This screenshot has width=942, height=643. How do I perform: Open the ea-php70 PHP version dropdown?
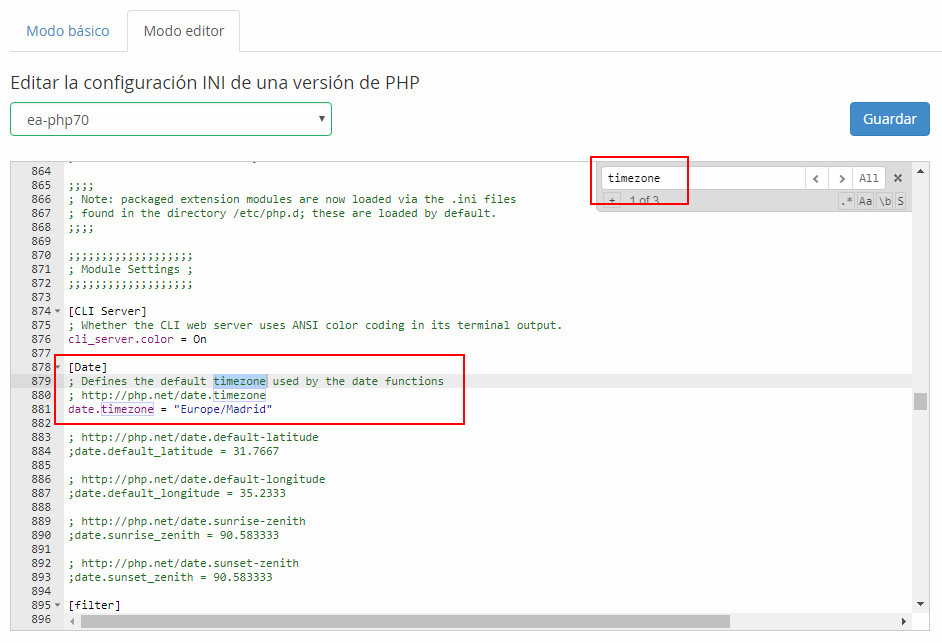(171, 119)
